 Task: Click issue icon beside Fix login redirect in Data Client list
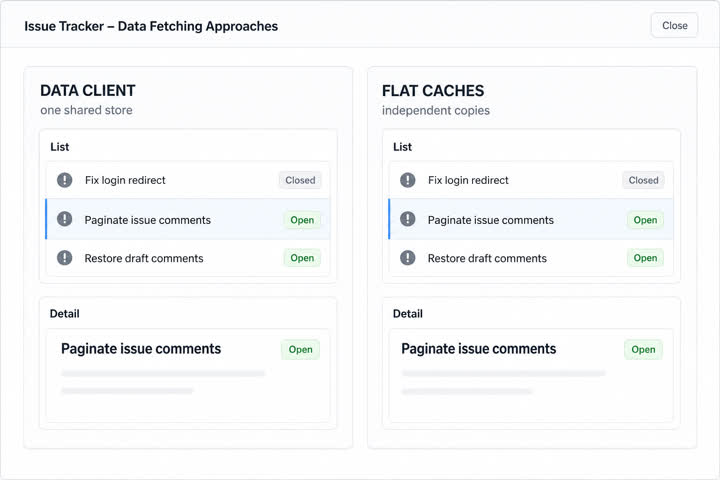tap(64, 180)
